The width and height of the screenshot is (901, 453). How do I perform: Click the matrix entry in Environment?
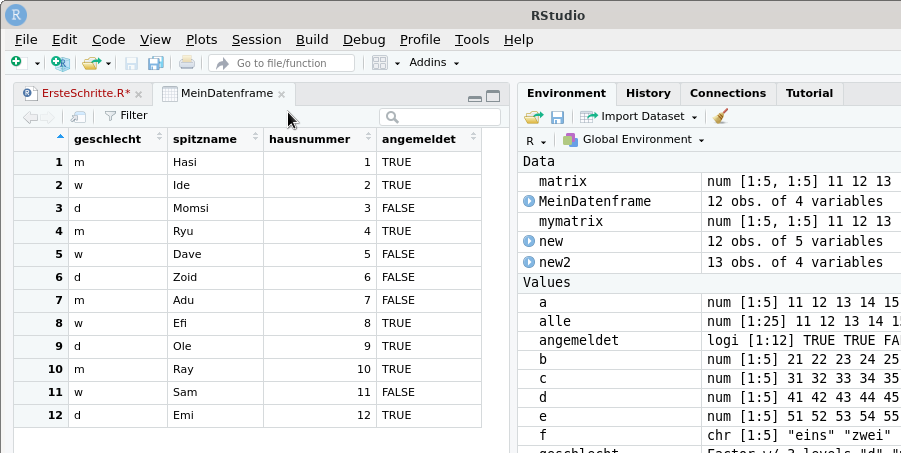coord(563,182)
